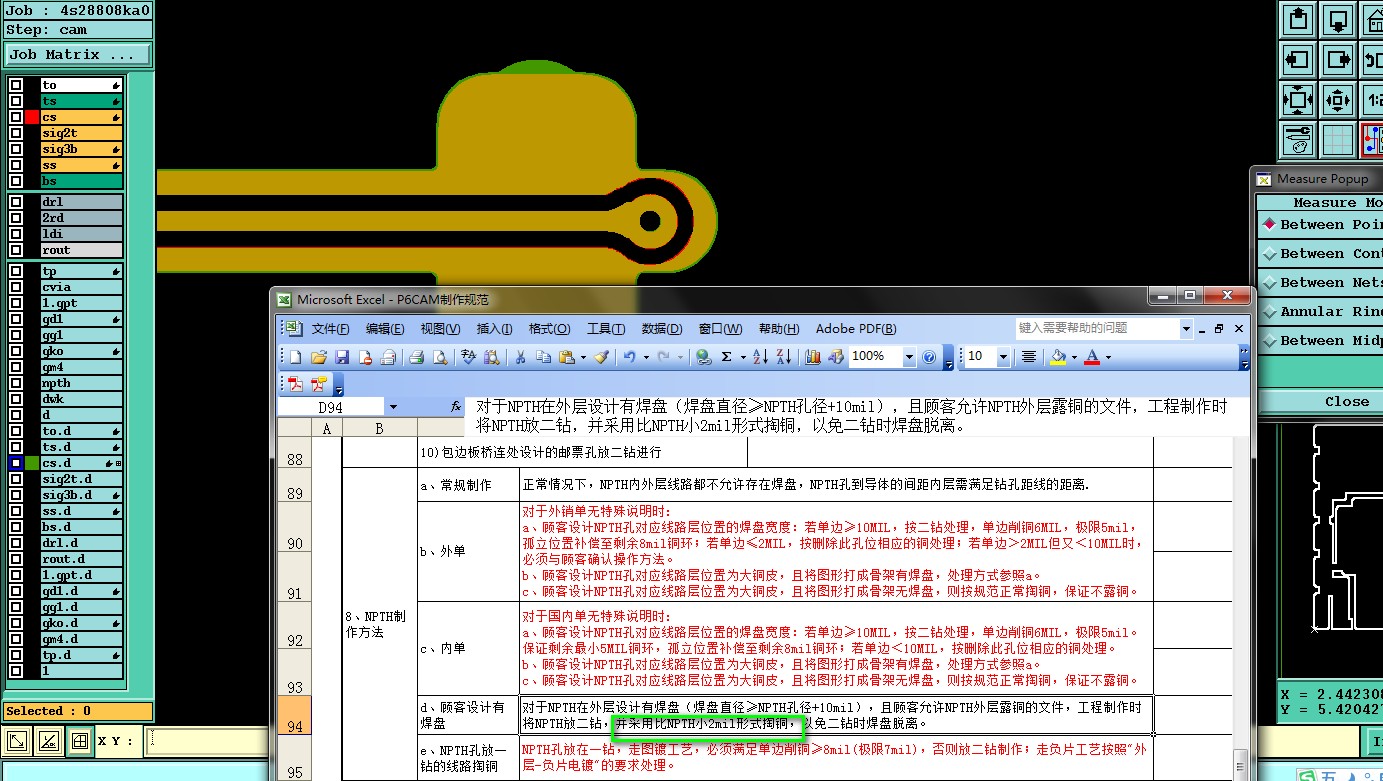Click Excel Open folder icon

coord(319,357)
